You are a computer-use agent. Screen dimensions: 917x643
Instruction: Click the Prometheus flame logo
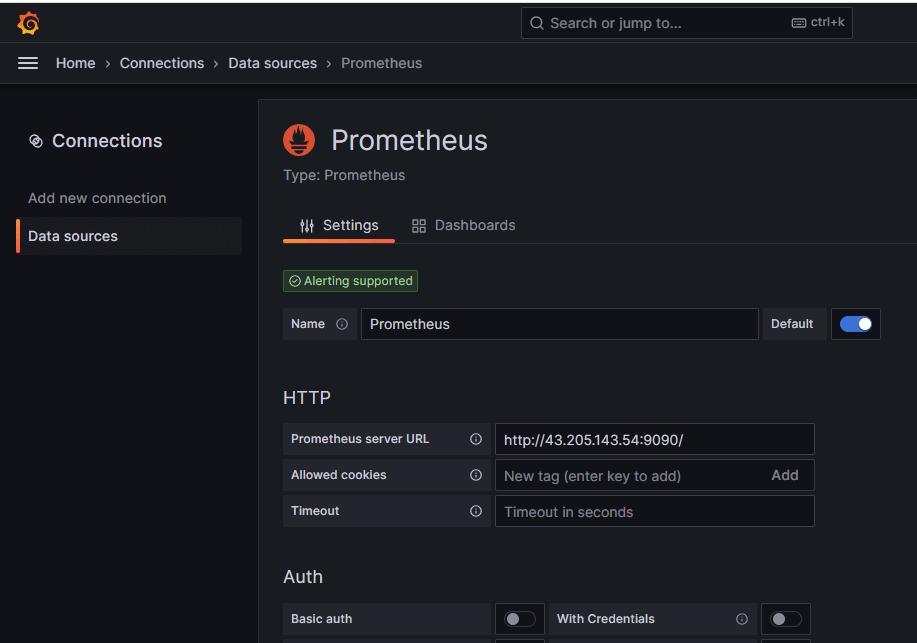(299, 140)
